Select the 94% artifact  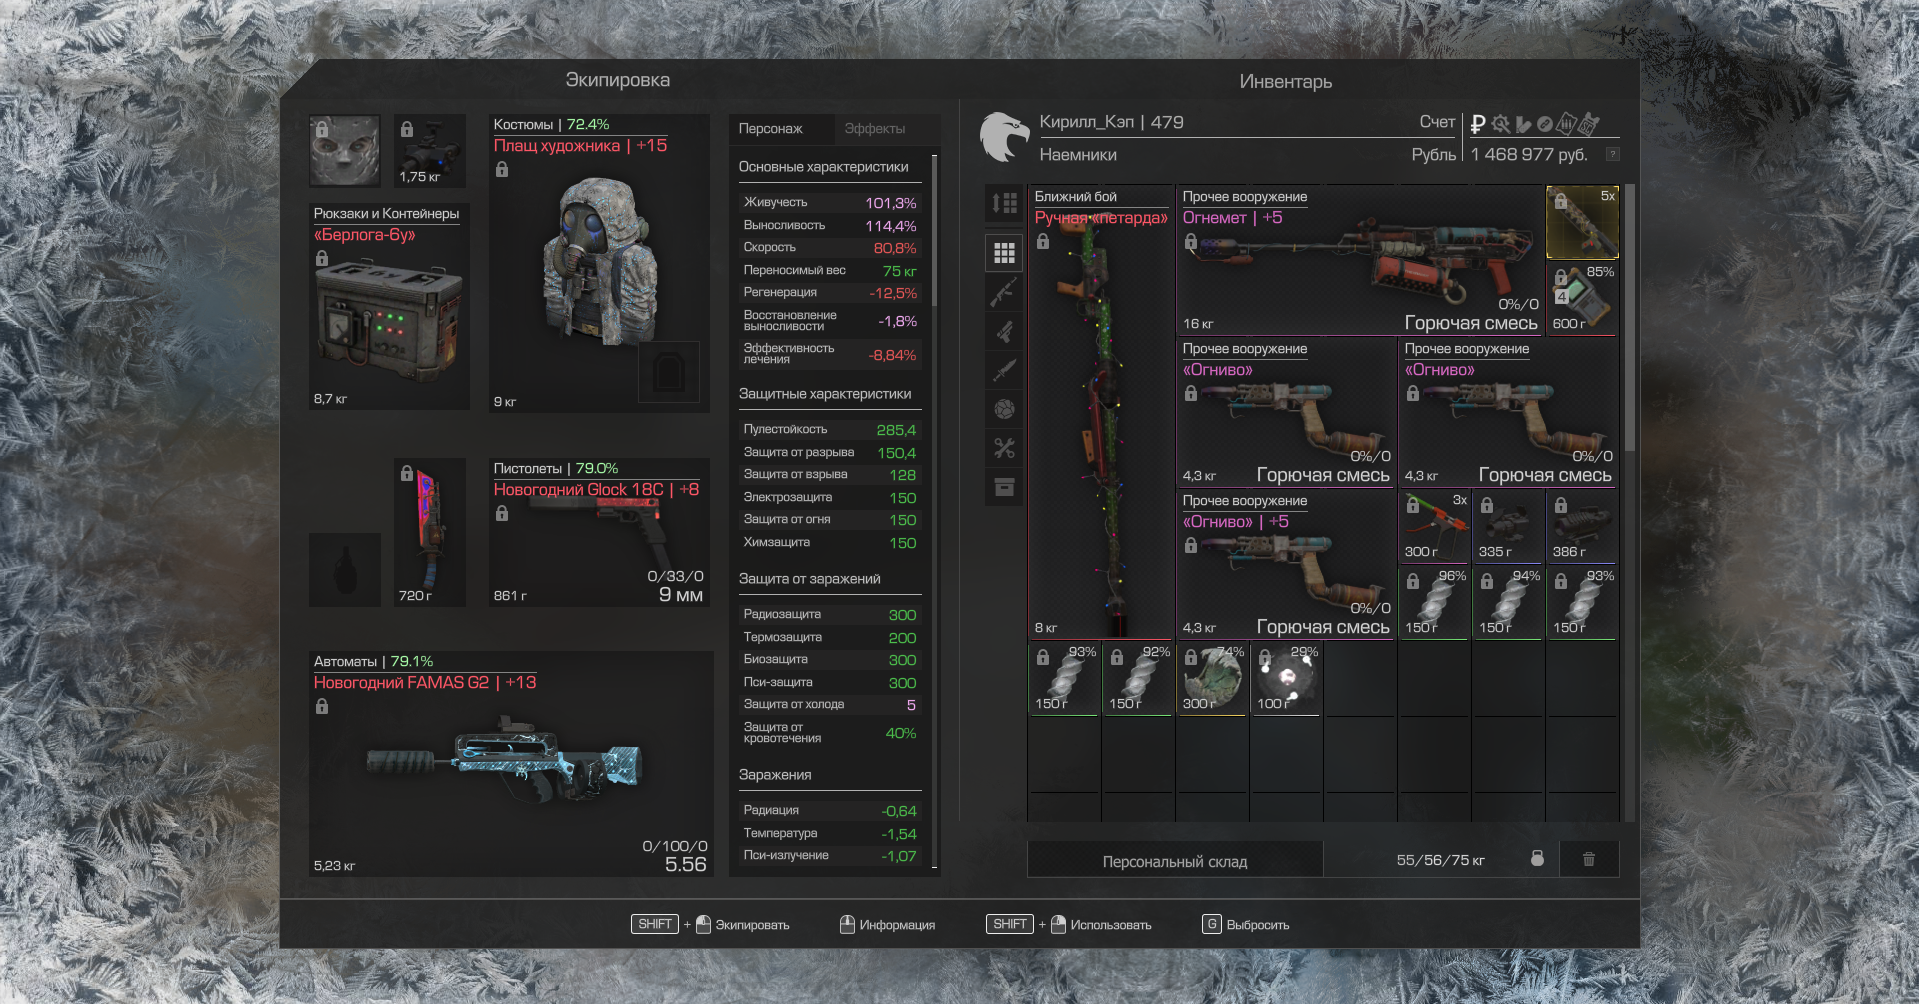click(x=1509, y=602)
